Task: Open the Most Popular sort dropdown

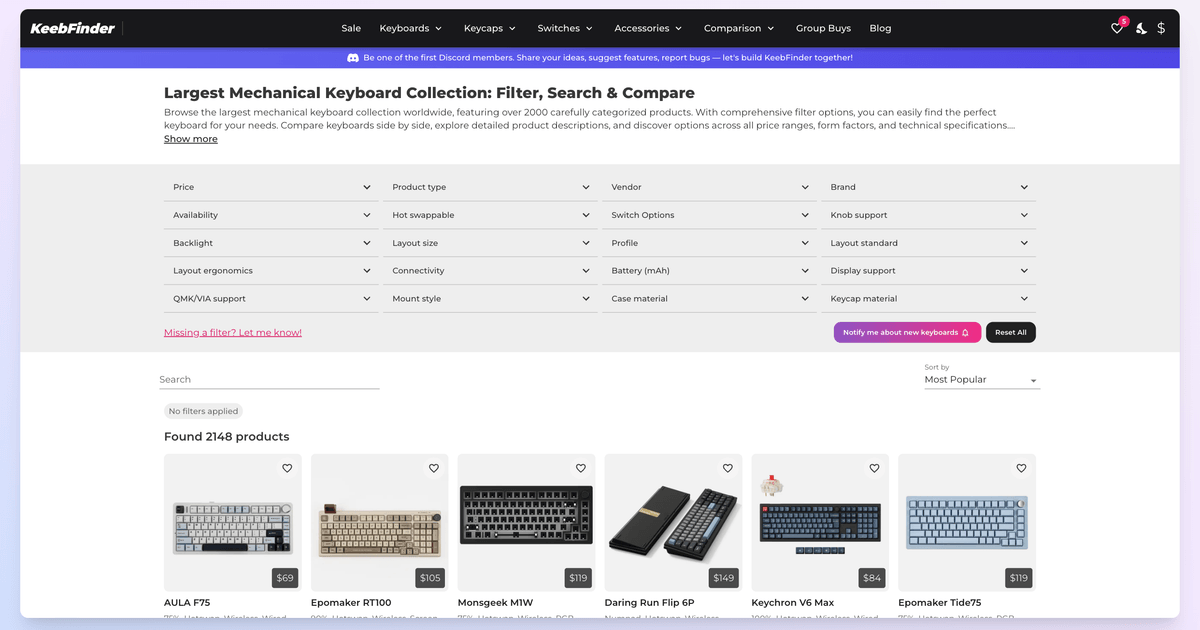Action: coord(982,380)
